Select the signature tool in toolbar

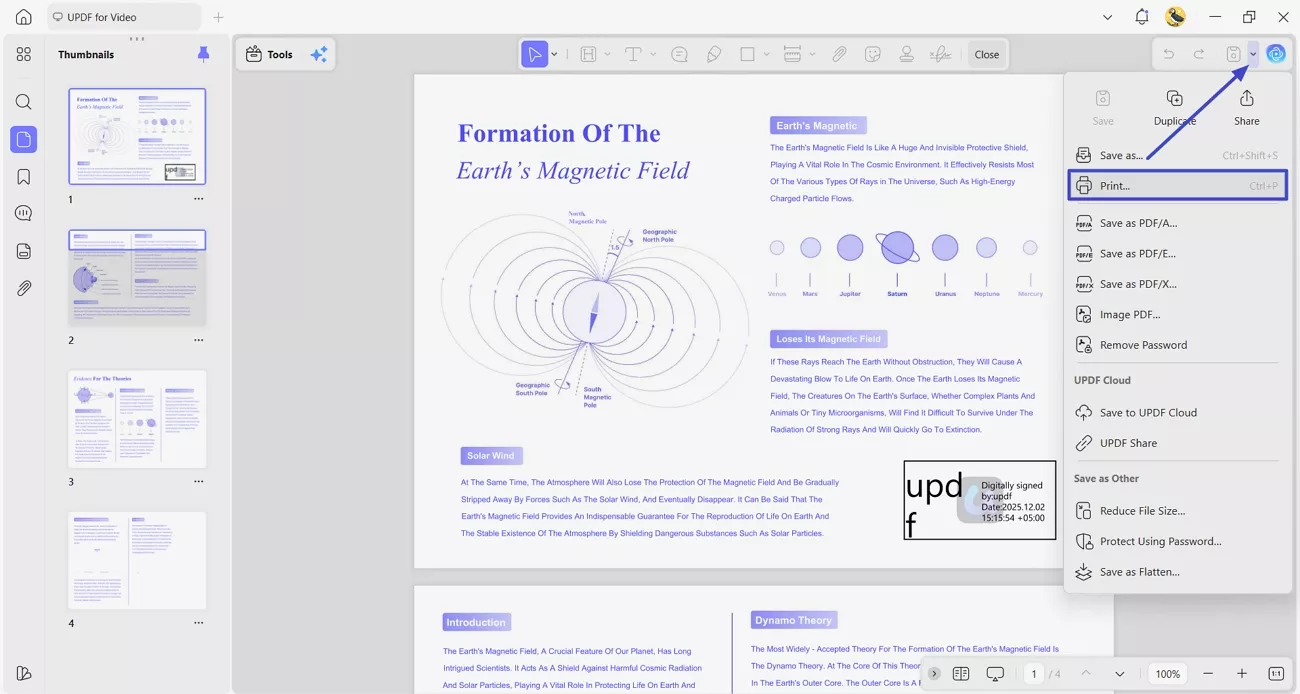(x=940, y=54)
